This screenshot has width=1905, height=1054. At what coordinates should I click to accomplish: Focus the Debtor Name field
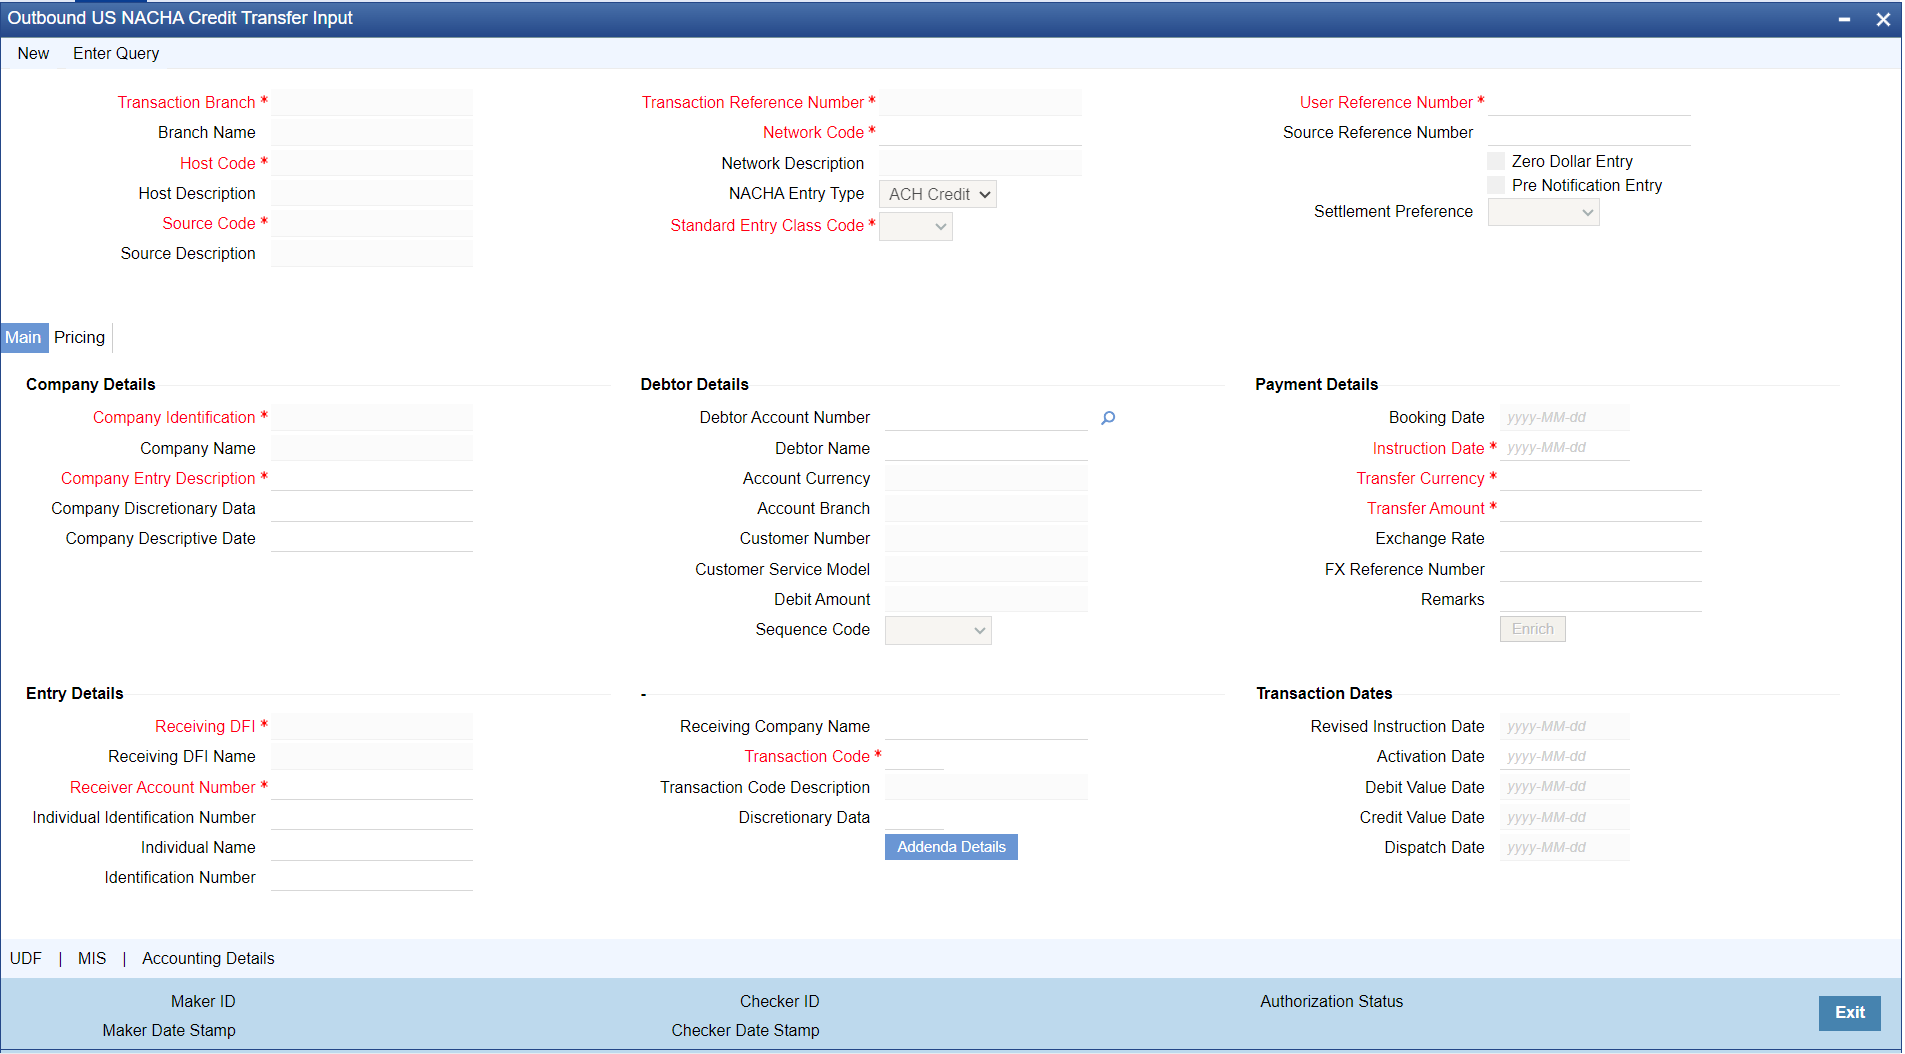(986, 448)
